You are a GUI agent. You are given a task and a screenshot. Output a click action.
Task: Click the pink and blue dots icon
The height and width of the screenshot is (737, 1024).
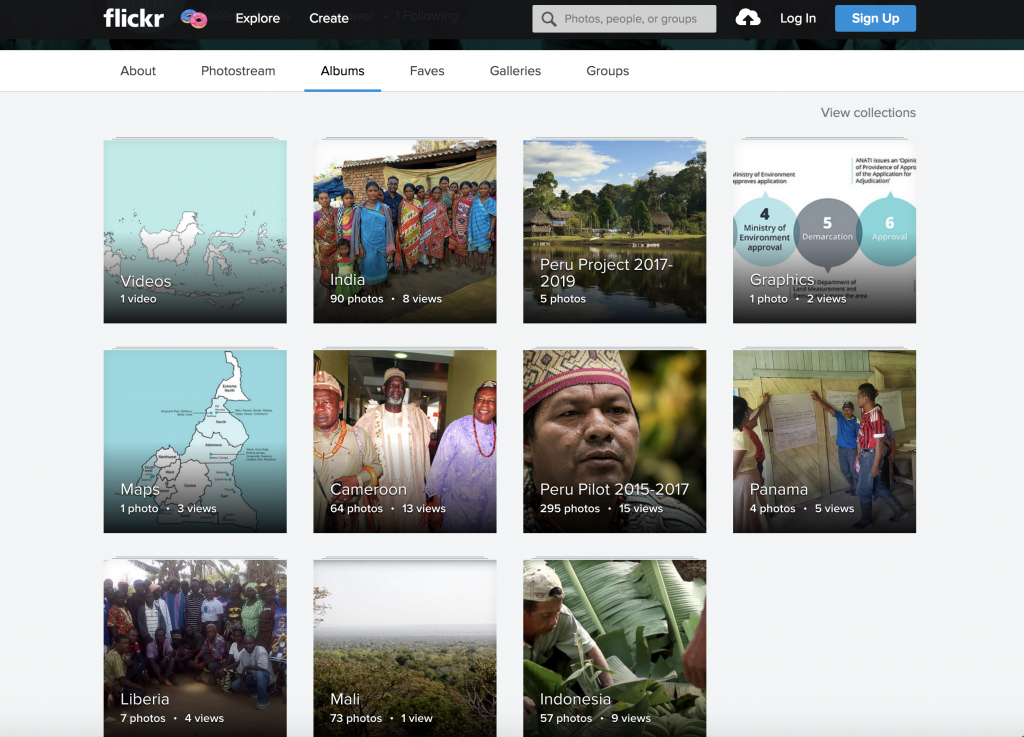(x=194, y=19)
